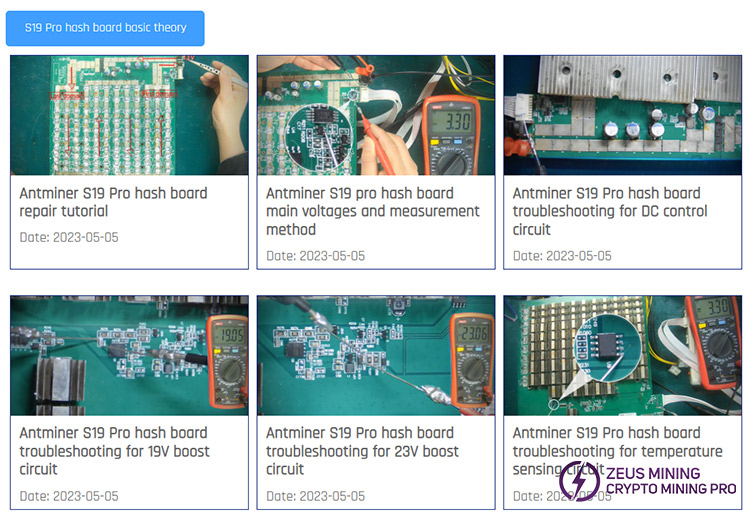Click the date under the repair tutorial card
The image size is (750, 512).
pos(69,237)
